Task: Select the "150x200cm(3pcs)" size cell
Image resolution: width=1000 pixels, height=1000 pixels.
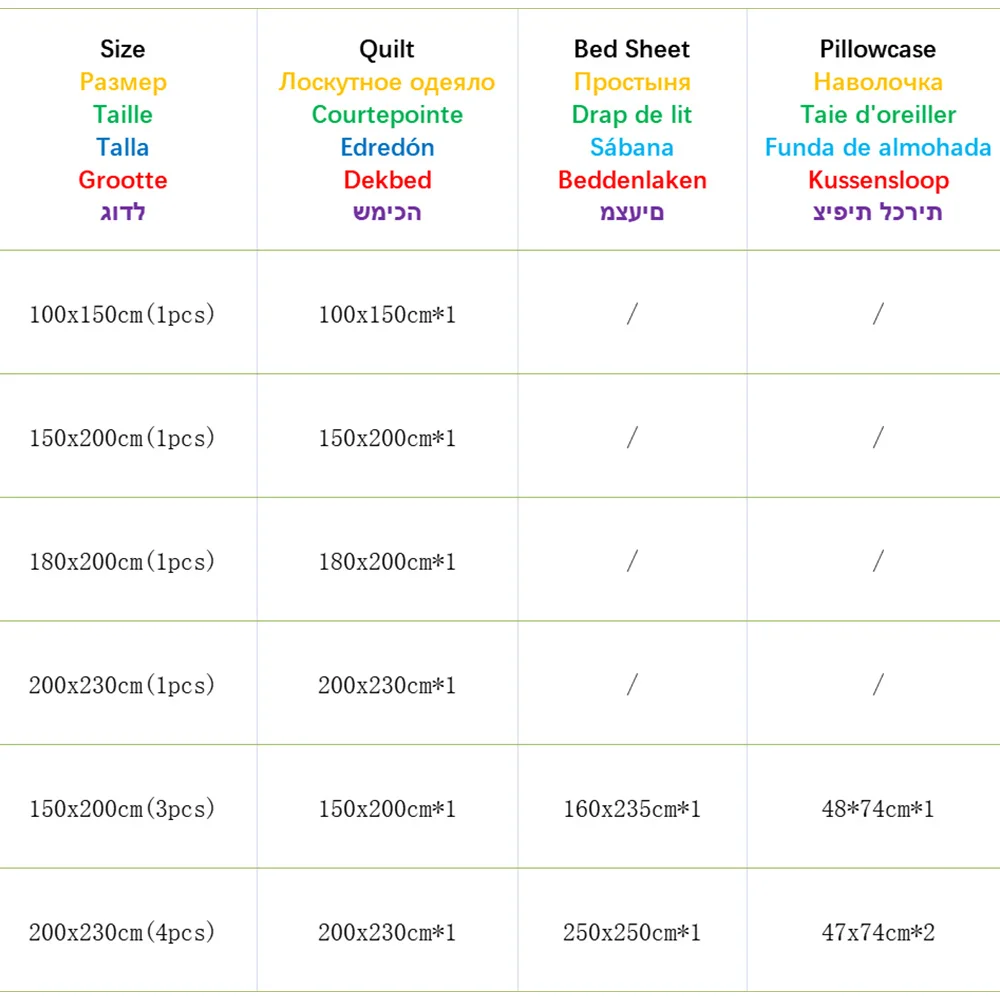Action: coord(122,809)
